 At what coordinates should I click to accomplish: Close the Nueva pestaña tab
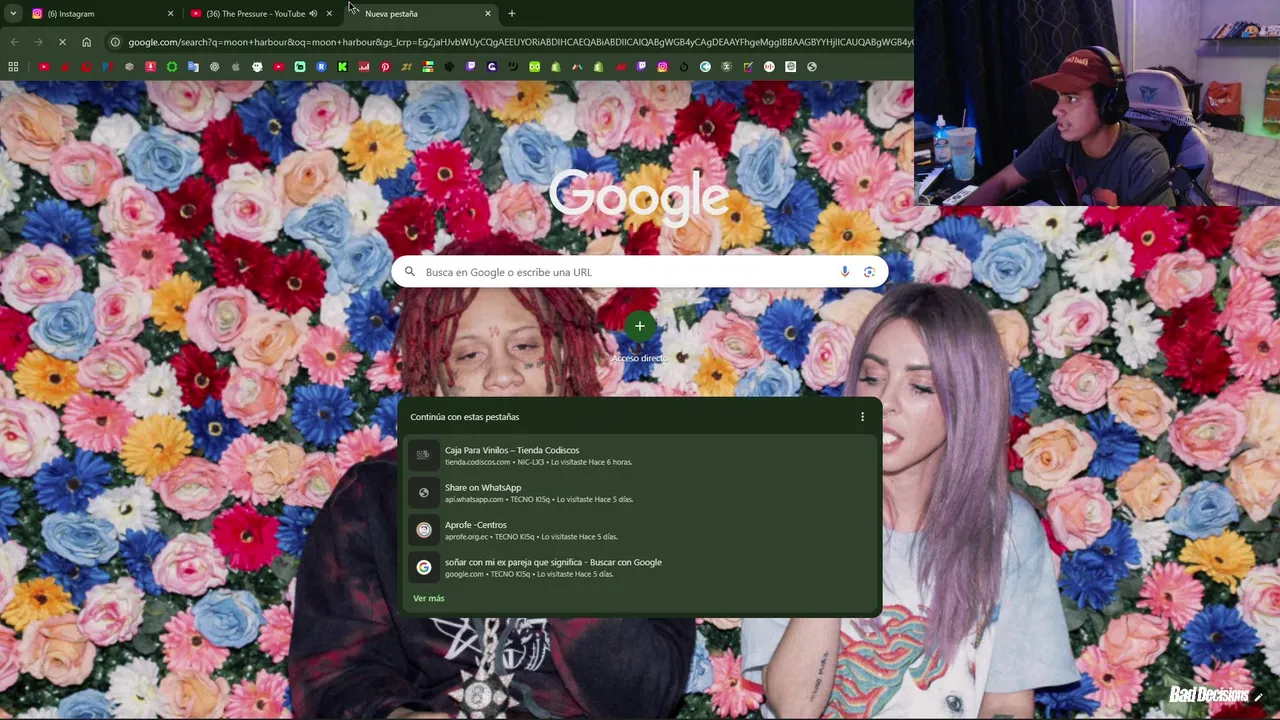click(x=488, y=14)
